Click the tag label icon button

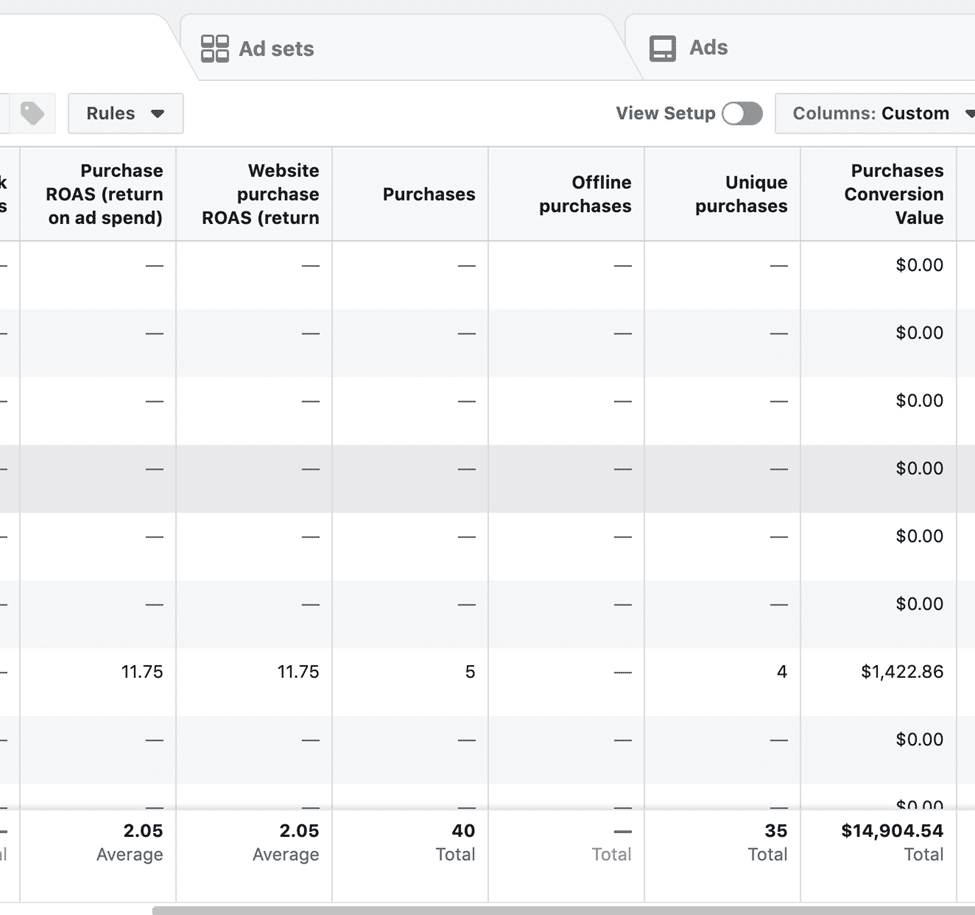[32, 113]
